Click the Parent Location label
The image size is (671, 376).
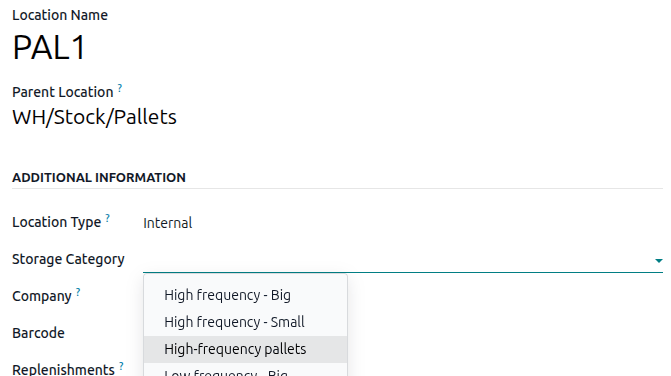[62, 92]
